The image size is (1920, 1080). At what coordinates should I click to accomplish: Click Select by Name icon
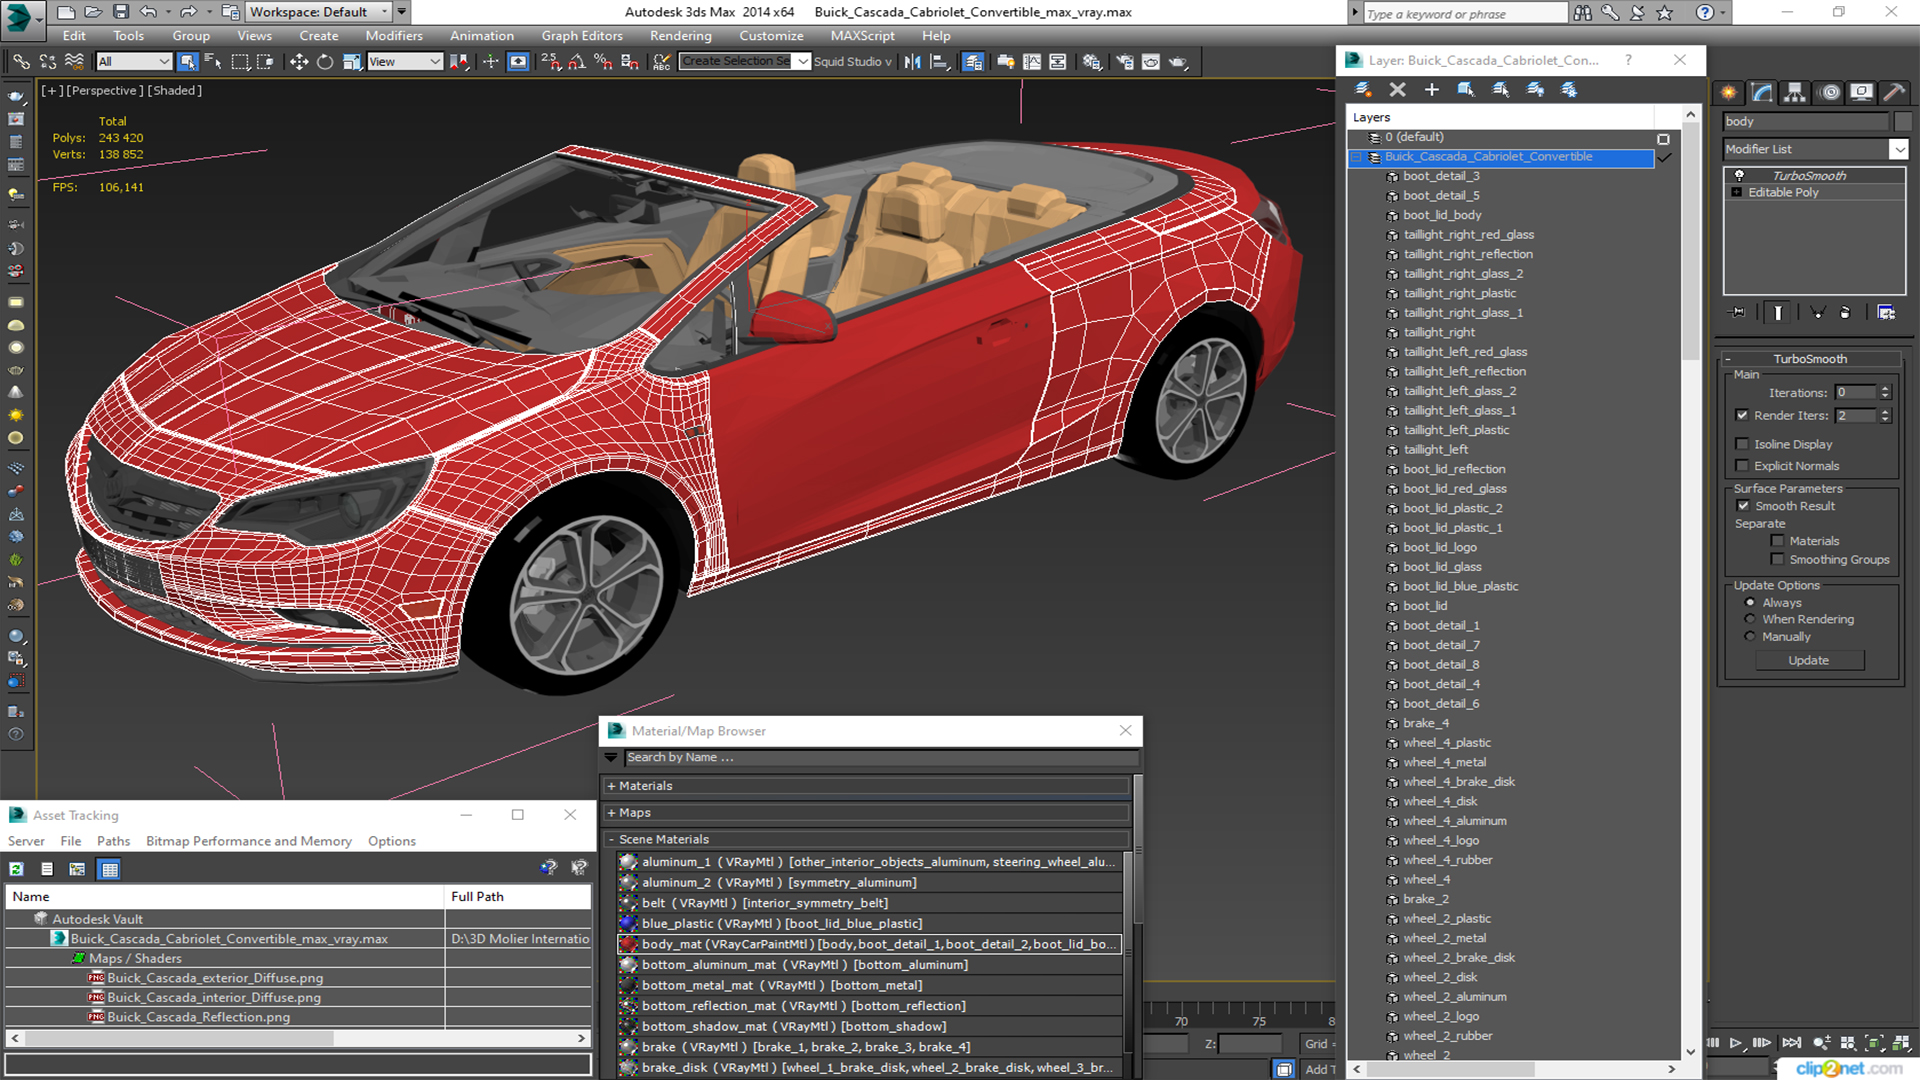click(x=213, y=62)
